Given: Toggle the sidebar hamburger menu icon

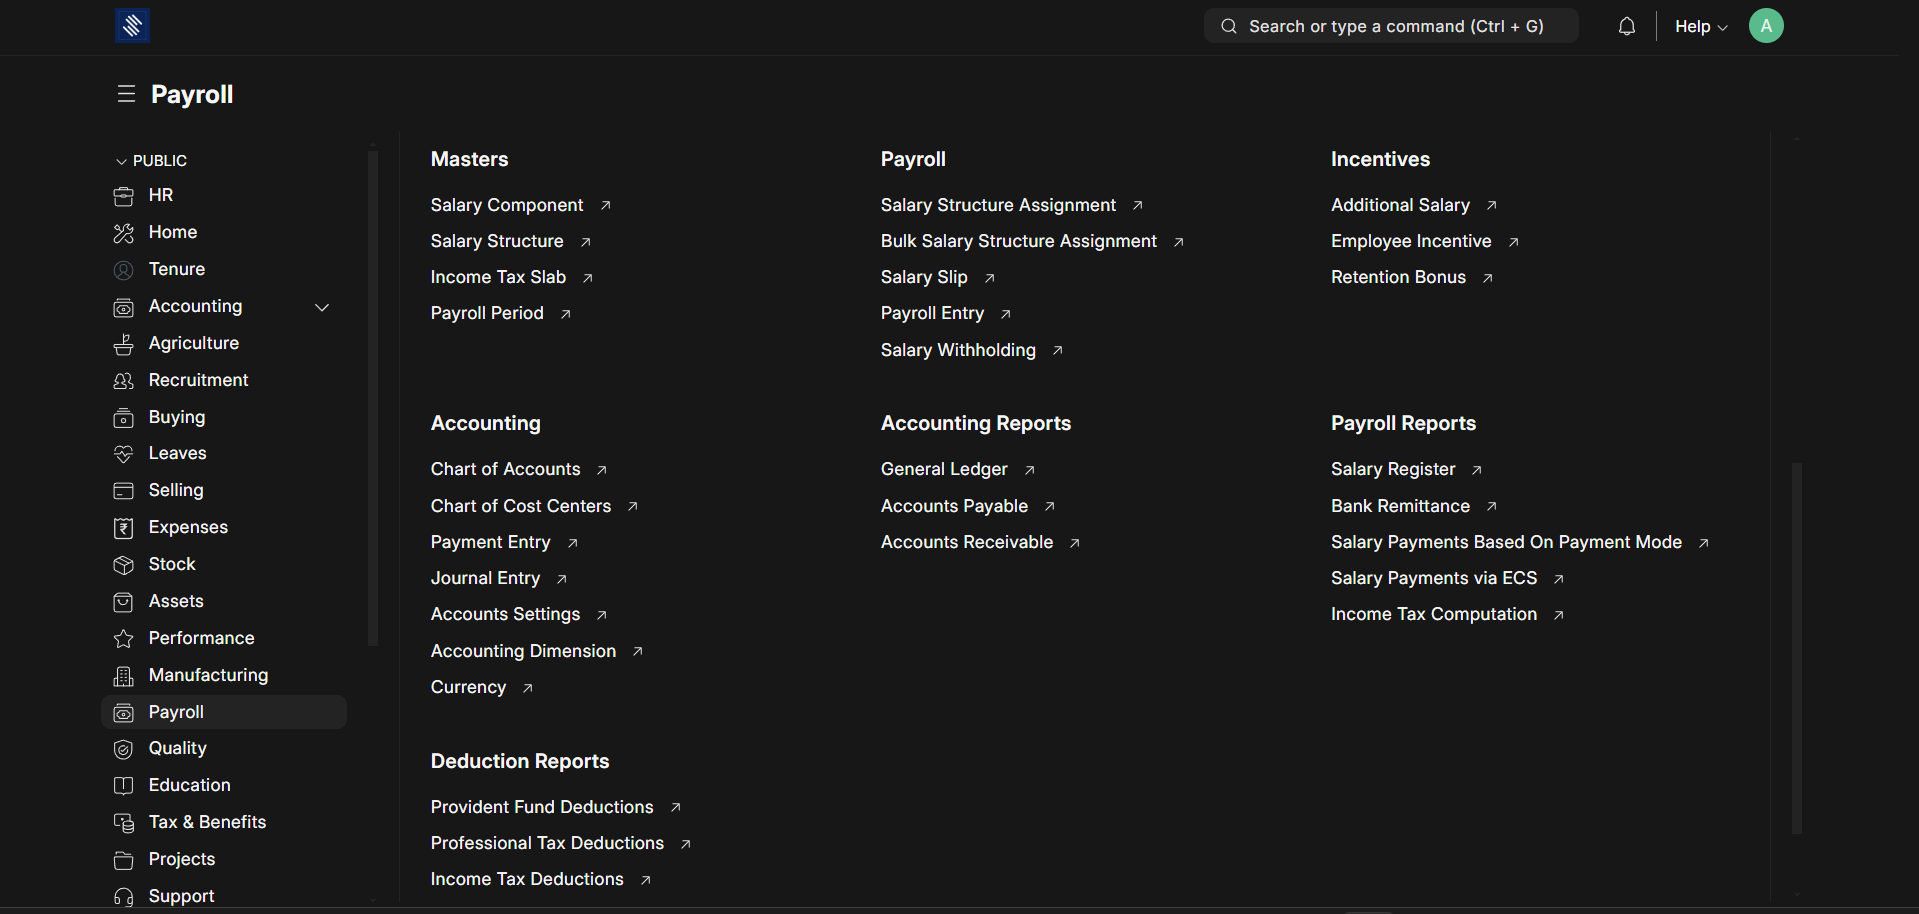Looking at the screenshot, I should (x=126, y=94).
